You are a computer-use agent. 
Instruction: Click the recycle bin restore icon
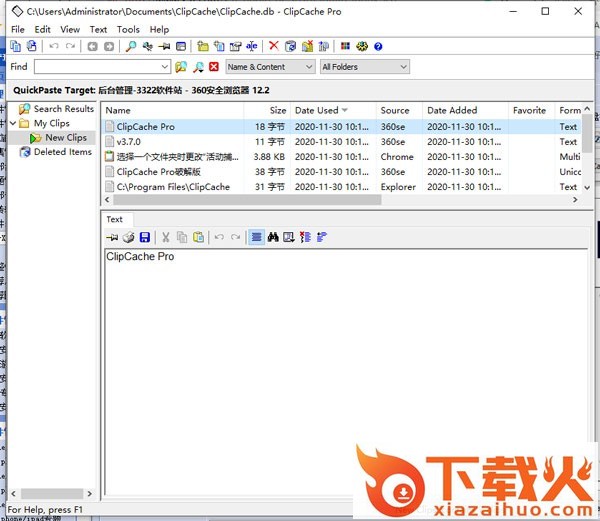coord(290,46)
